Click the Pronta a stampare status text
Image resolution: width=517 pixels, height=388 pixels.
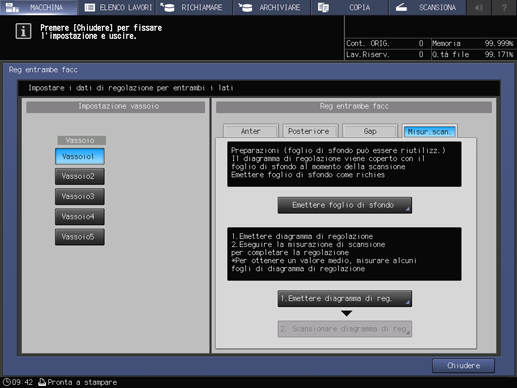pyautogui.click(x=82, y=382)
